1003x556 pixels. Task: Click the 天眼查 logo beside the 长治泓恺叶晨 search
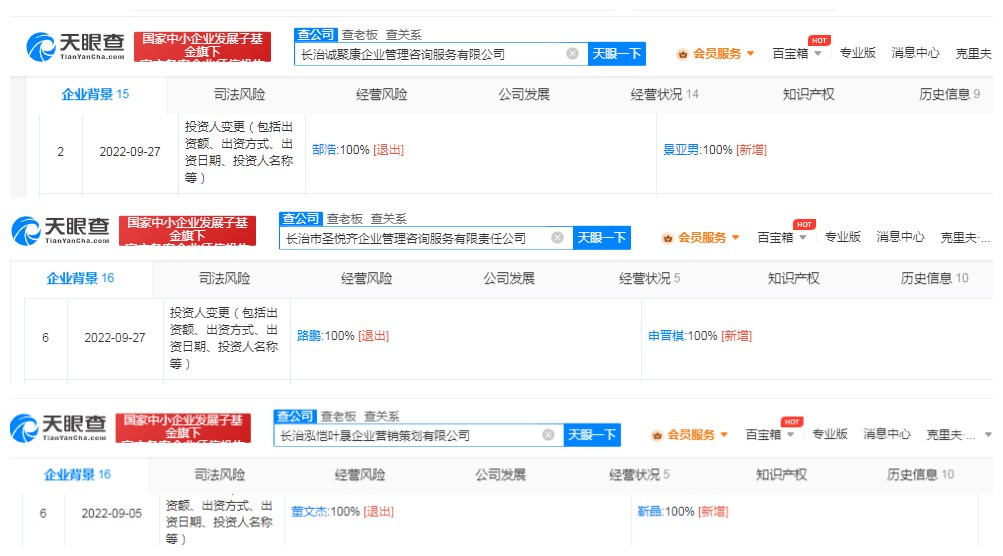point(58,428)
